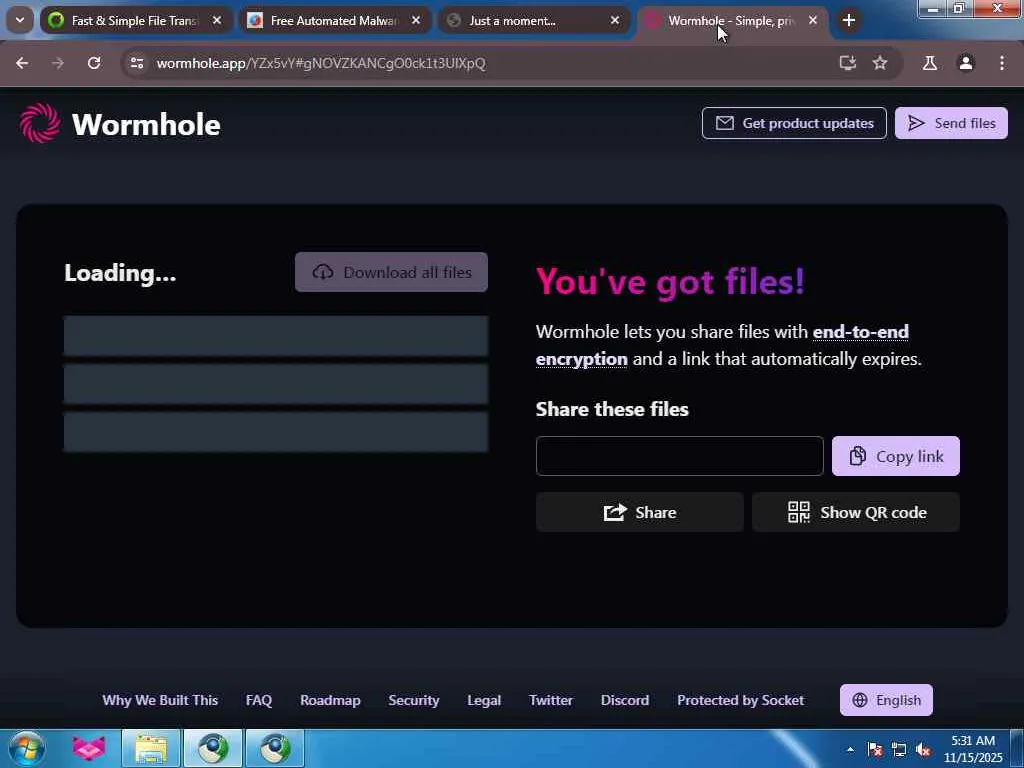
Task: Close the Wormhole tab
Action: pyautogui.click(x=813, y=20)
